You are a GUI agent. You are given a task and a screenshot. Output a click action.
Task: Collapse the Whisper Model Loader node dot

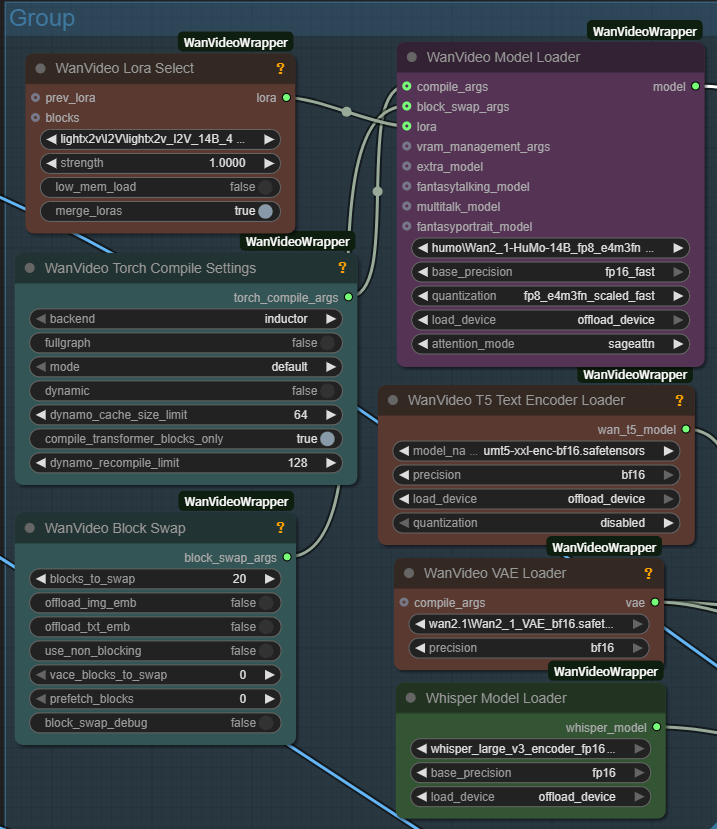click(410, 698)
